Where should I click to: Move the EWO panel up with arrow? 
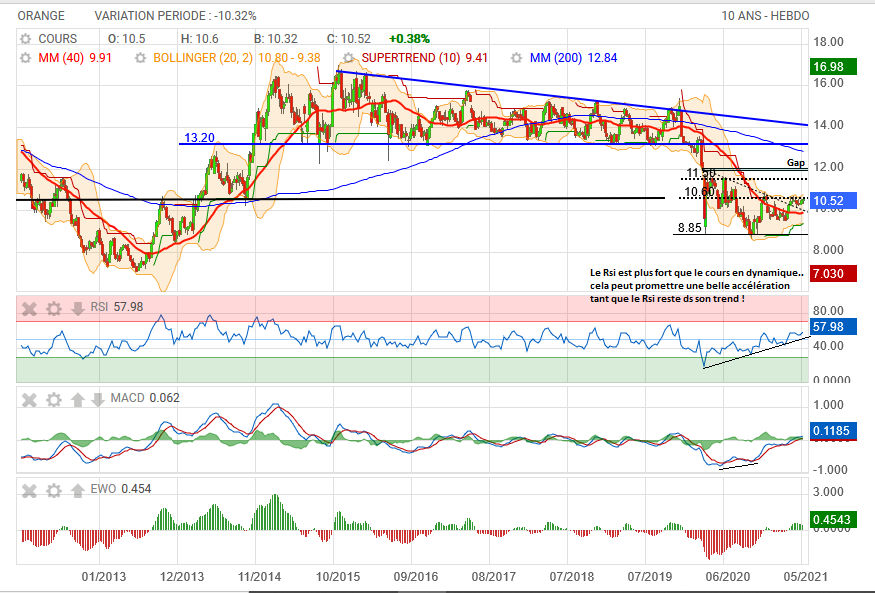78,490
